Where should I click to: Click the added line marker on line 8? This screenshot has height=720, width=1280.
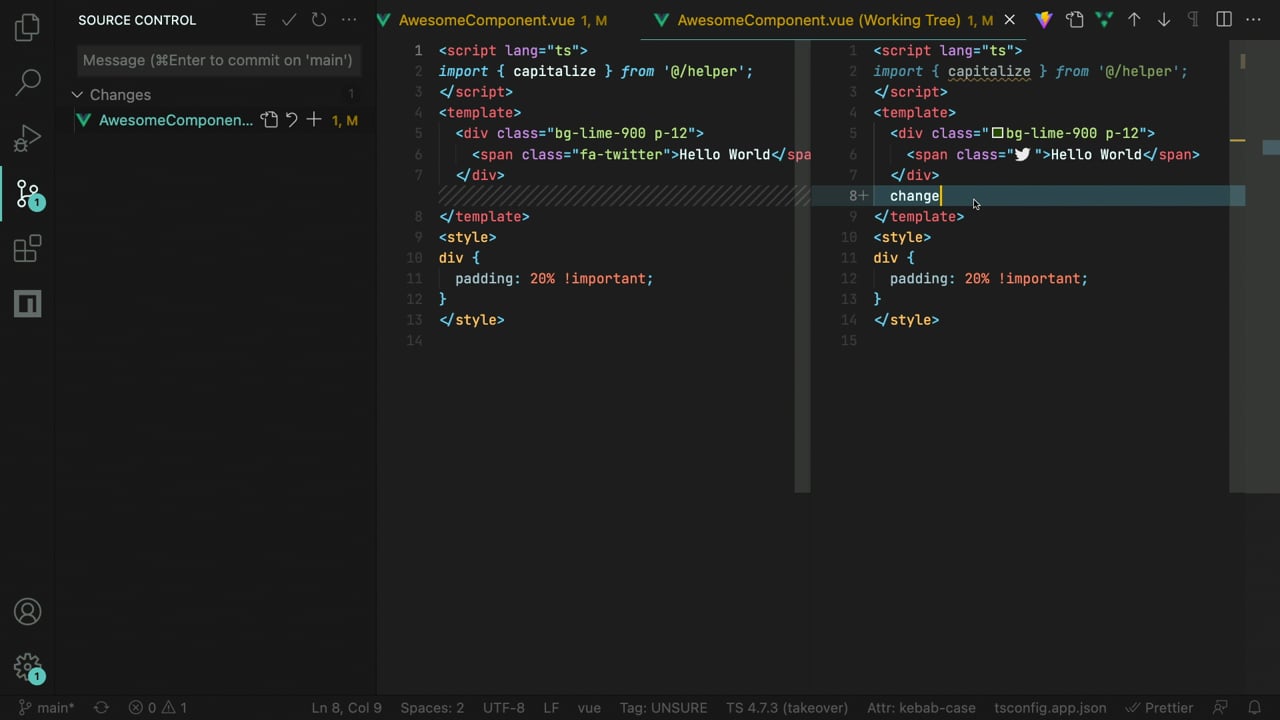pyautogui.click(x=863, y=196)
